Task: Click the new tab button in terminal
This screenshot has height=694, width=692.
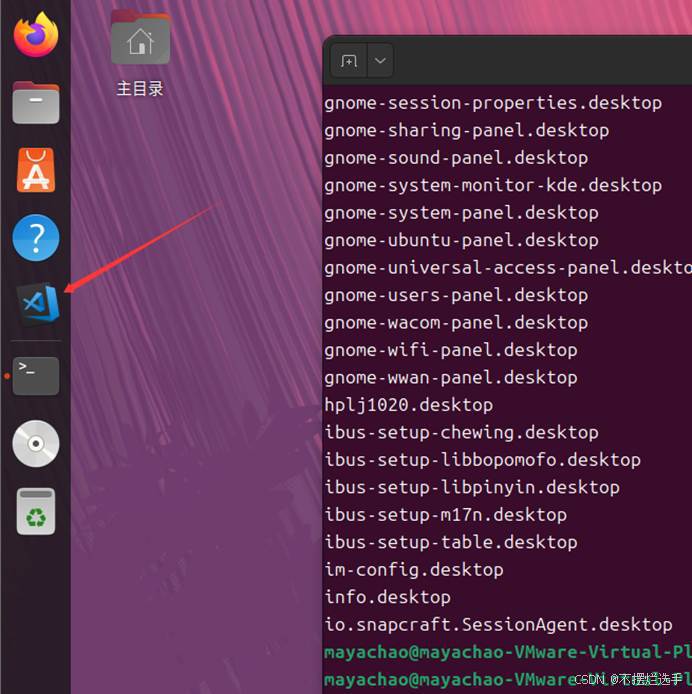Action: click(x=349, y=61)
